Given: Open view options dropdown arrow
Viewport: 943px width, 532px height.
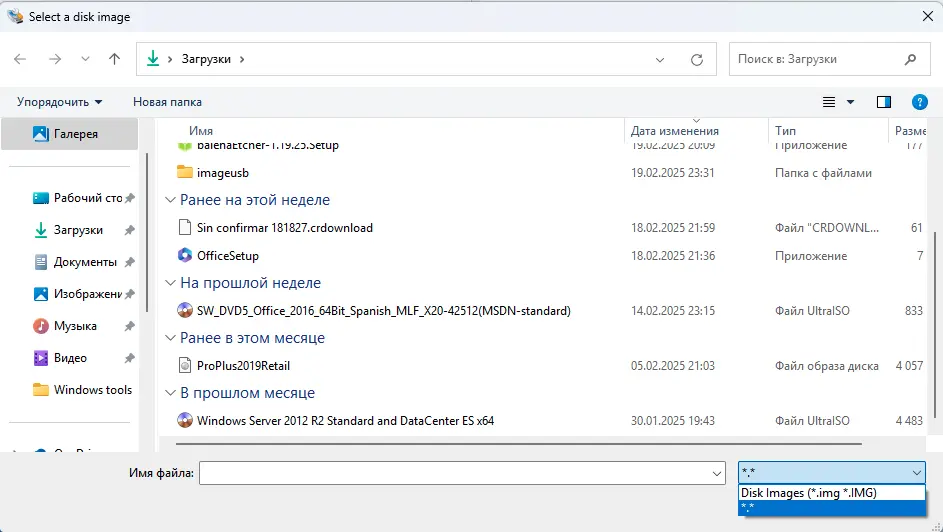Looking at the screenshot, I should [850, 102].
